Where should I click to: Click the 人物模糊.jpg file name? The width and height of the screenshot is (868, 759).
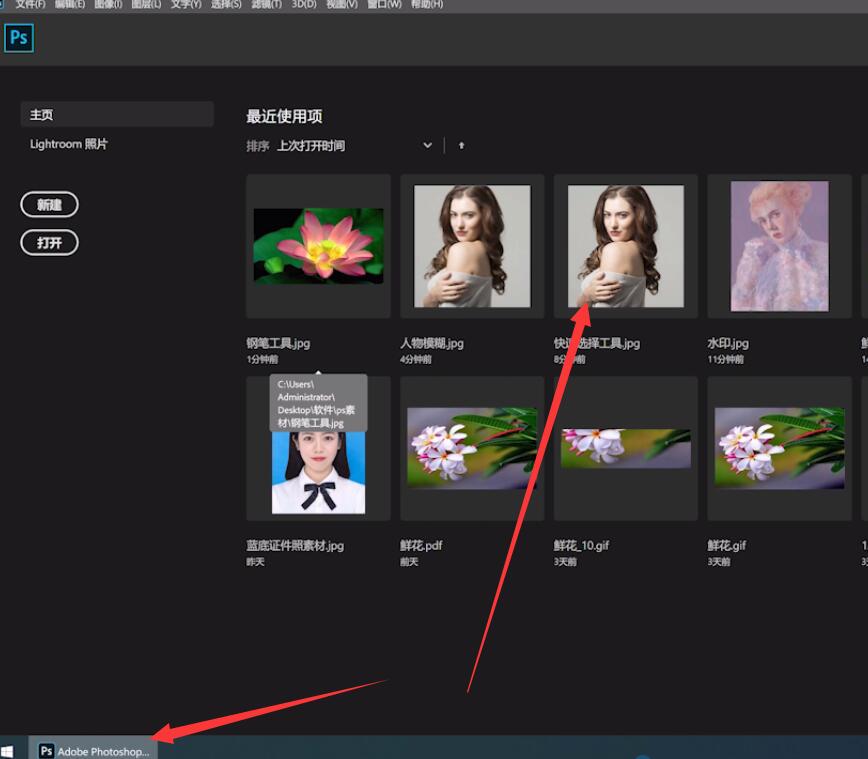[x=432, y=343]
